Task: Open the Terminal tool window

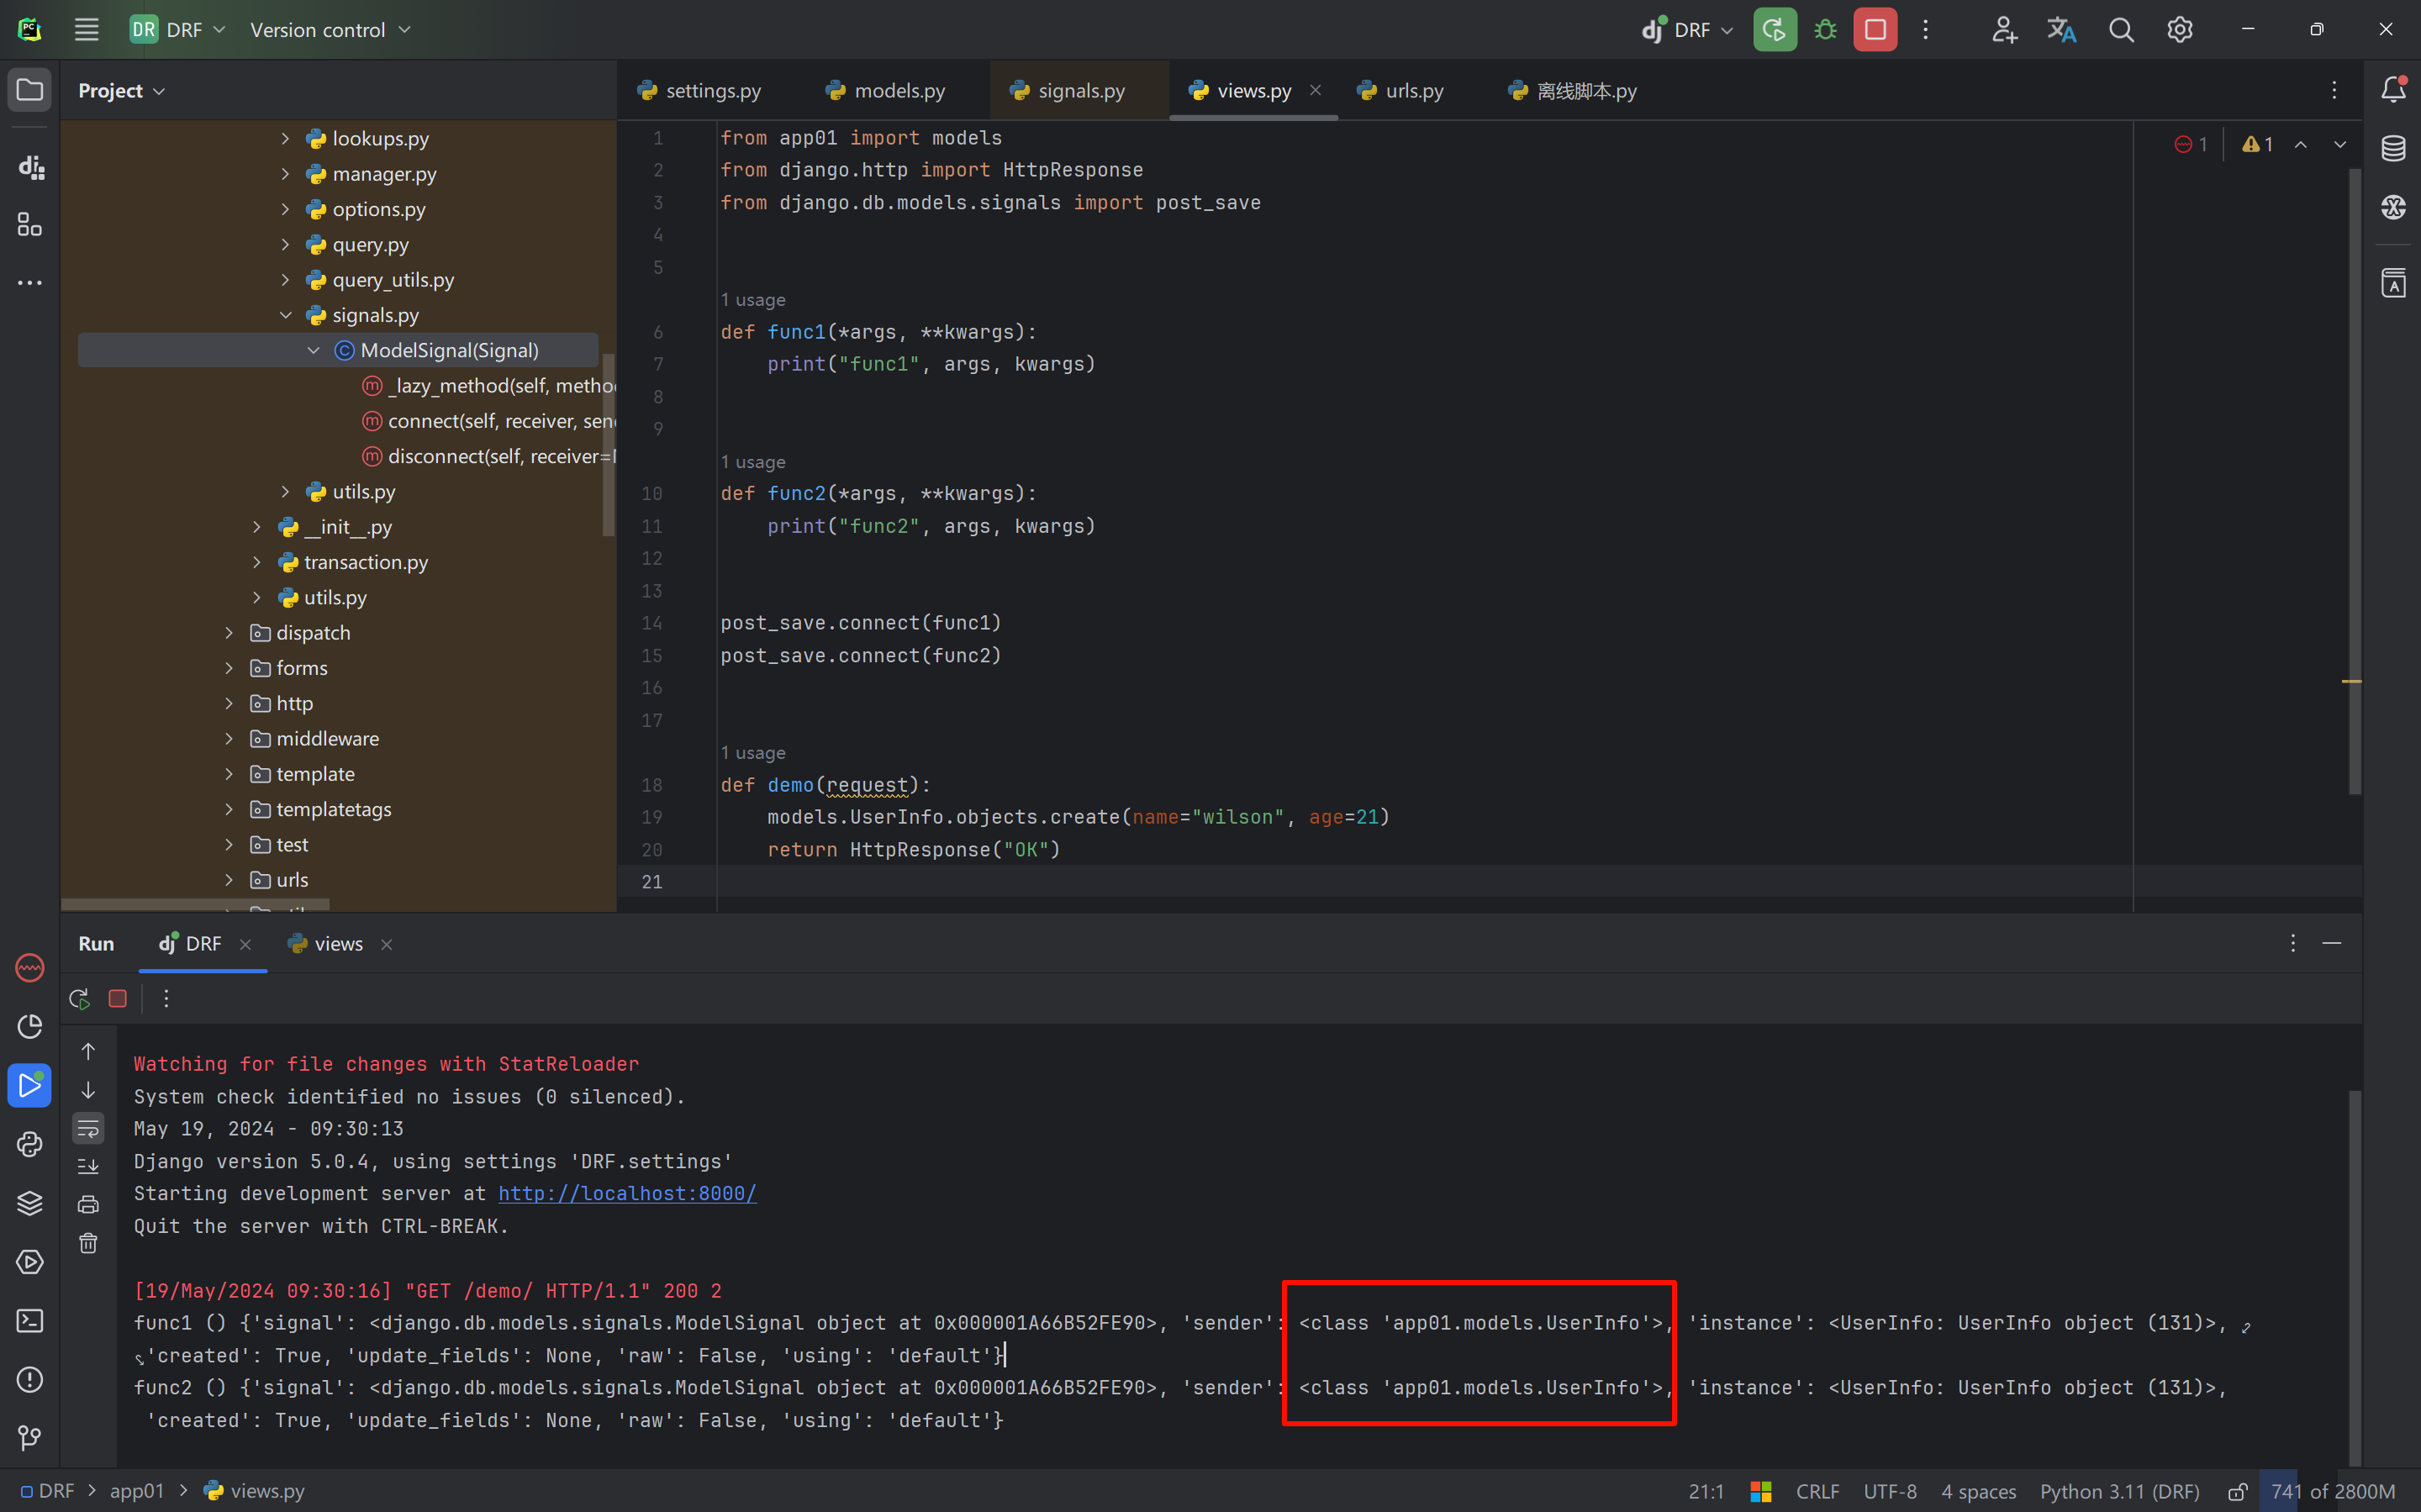Action: [30, 1321]
